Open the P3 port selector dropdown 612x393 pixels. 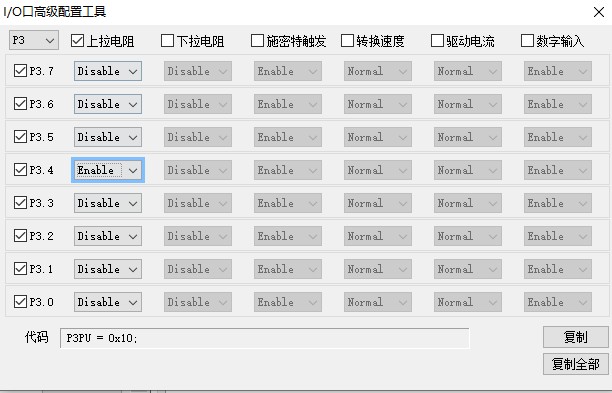[34, 40]
